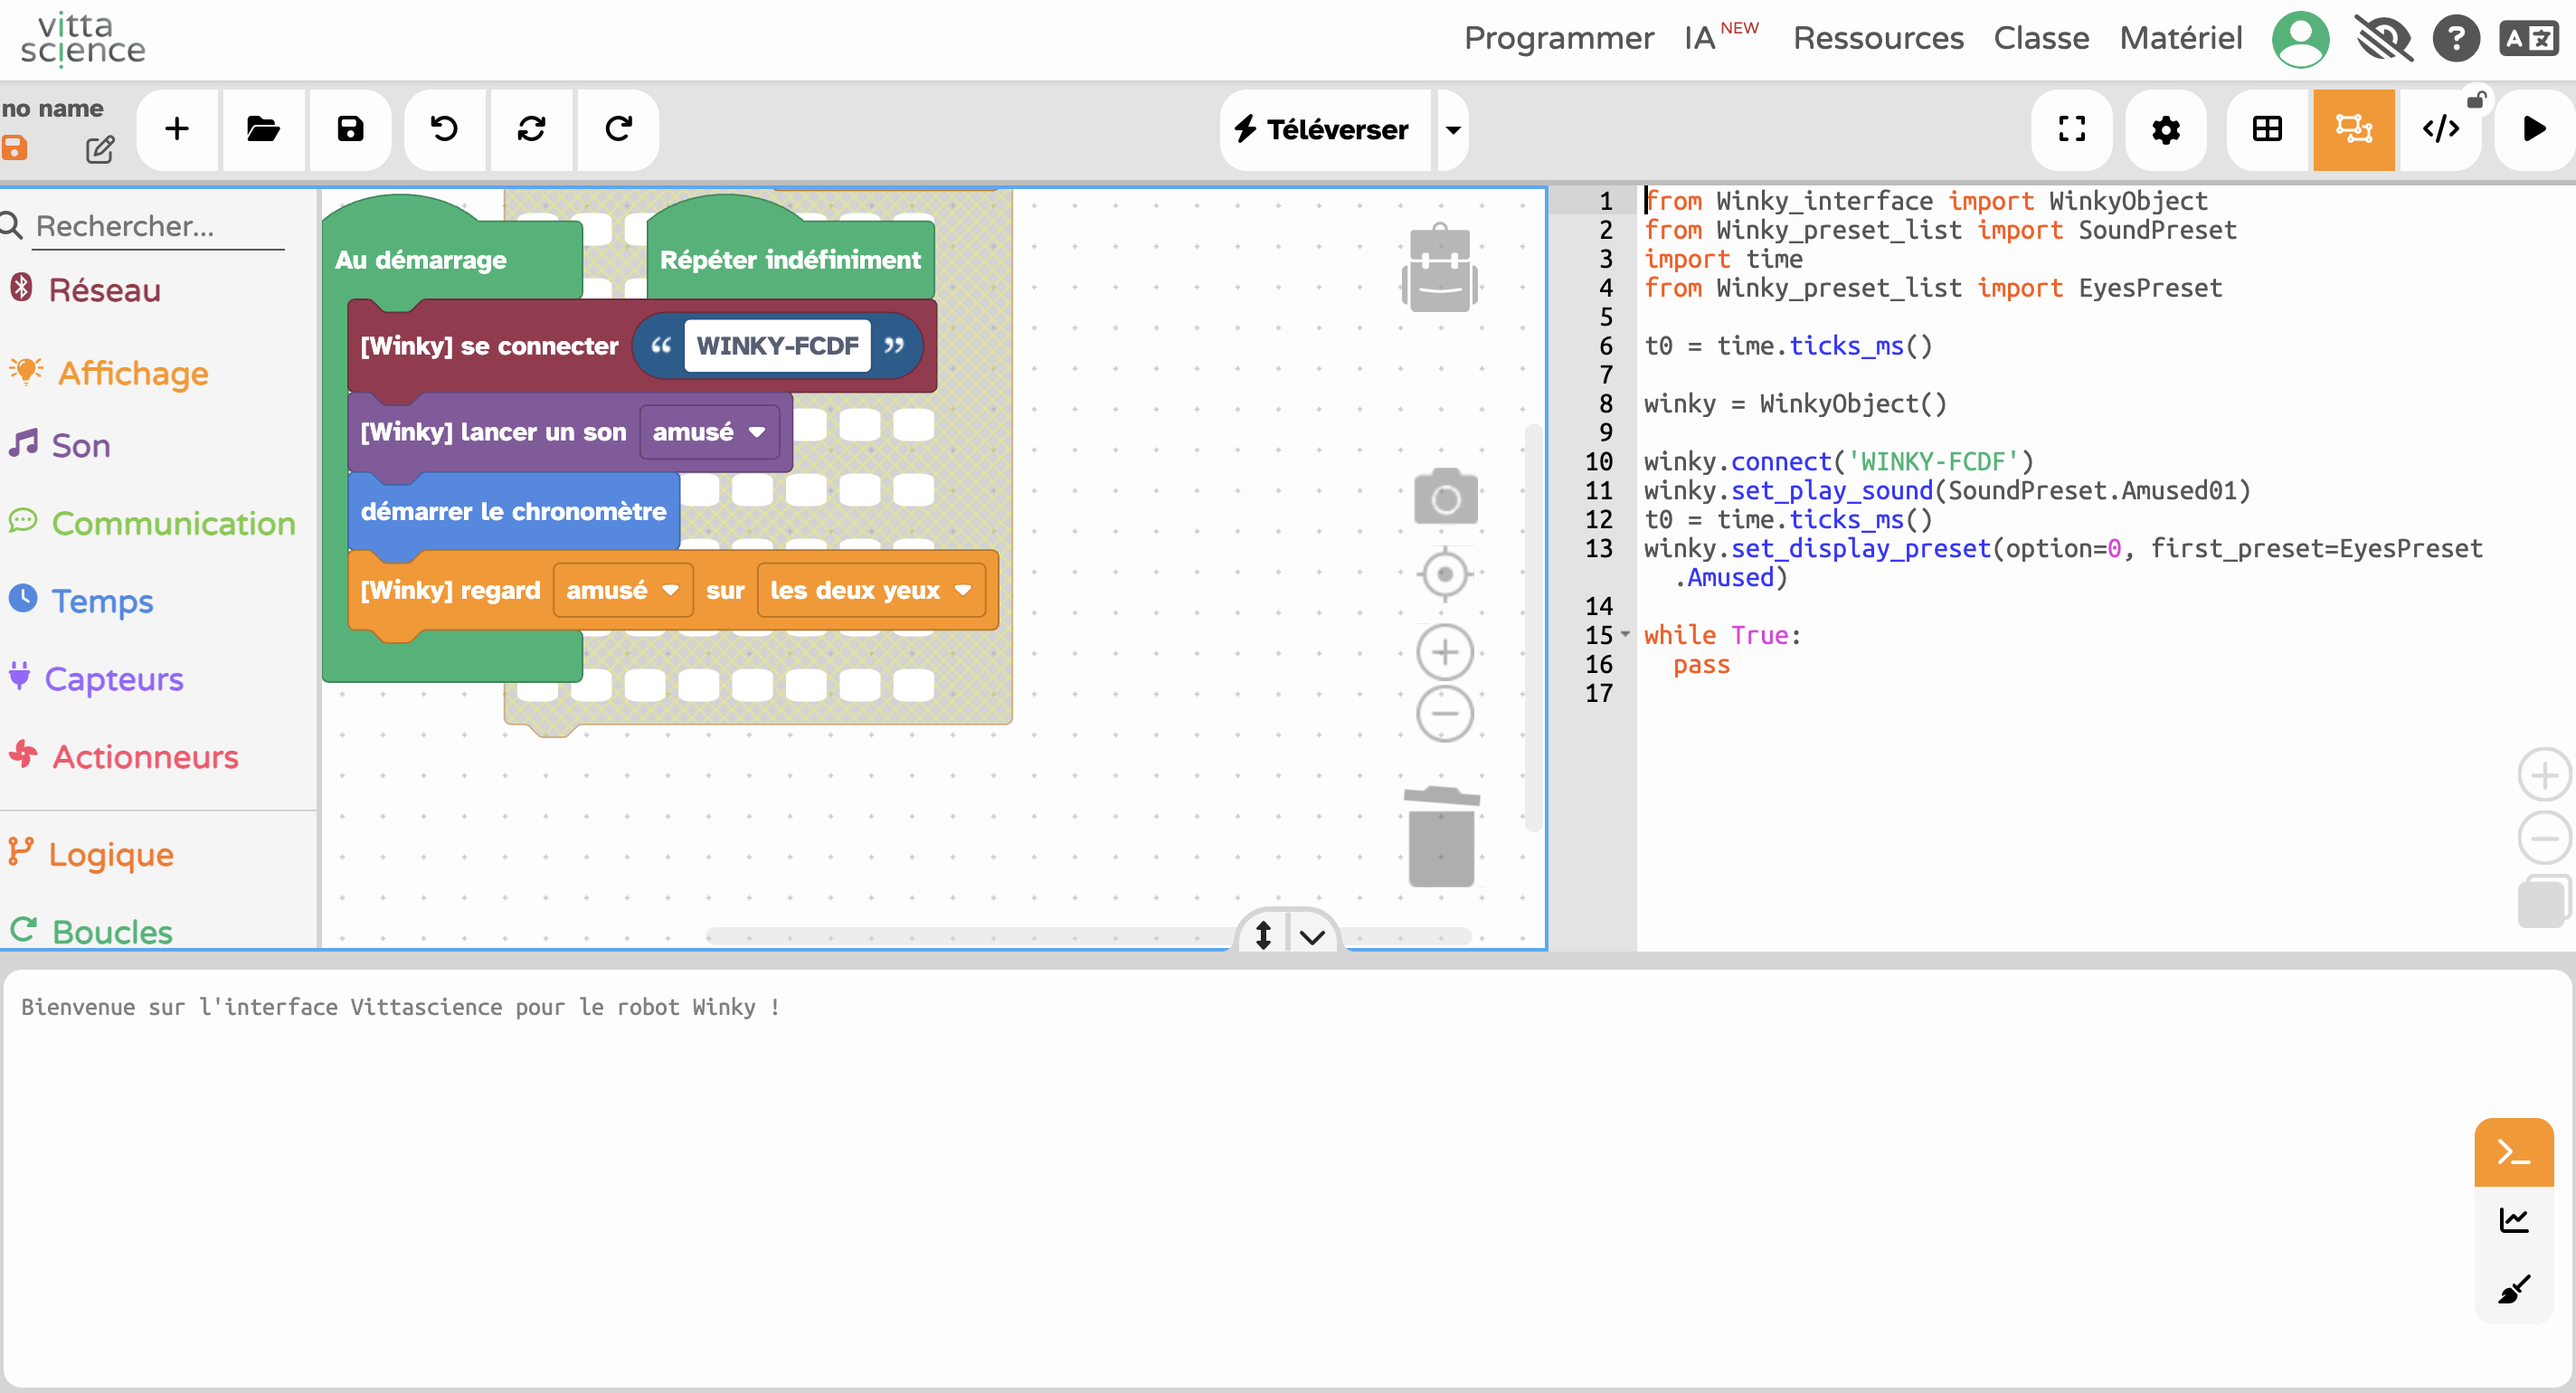Enter fullscreen mode
2576x1393 pixels.
(2072, 129)
